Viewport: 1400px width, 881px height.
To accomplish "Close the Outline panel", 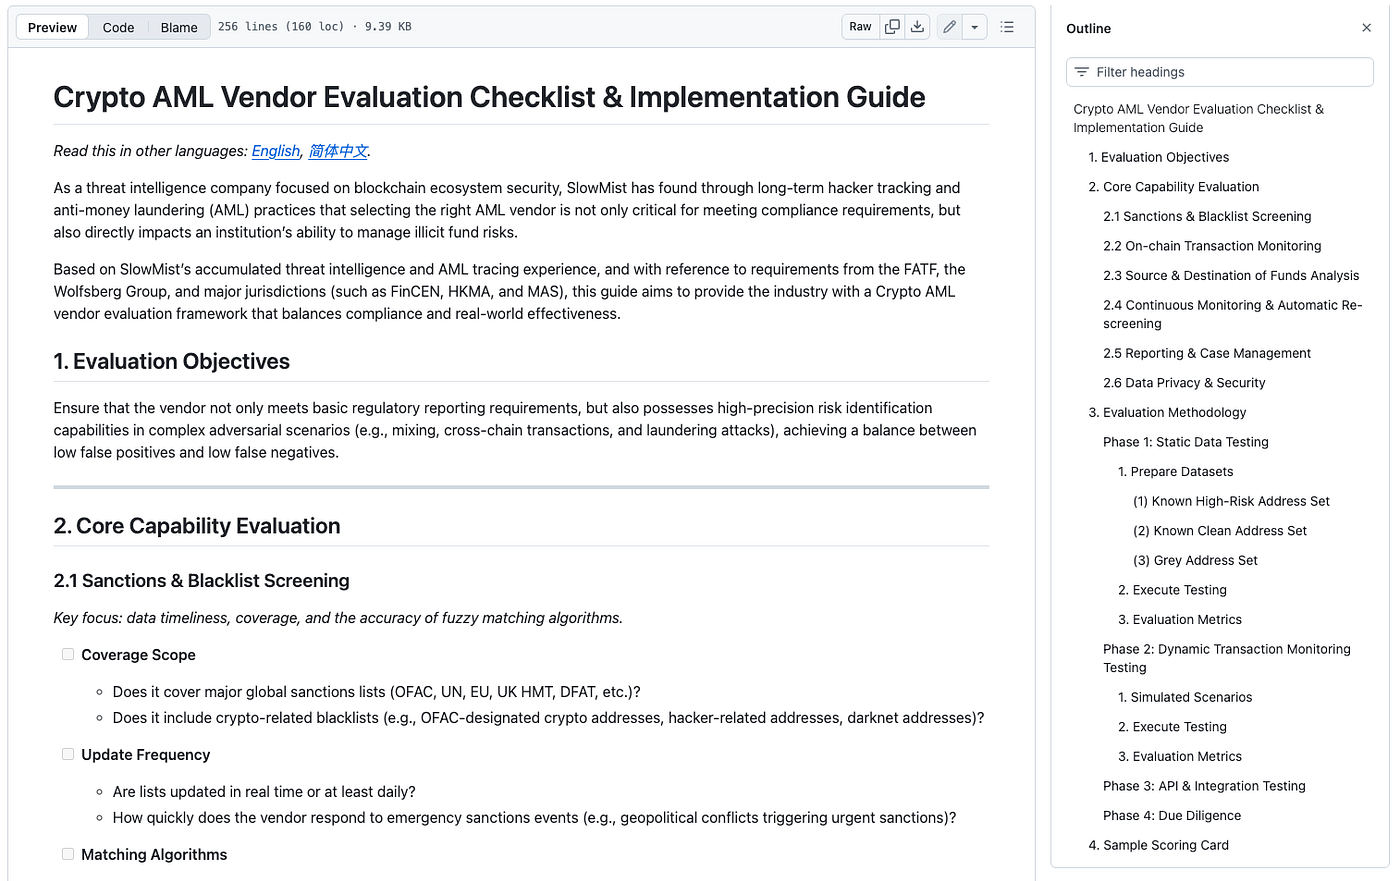I will coord(1366,28).
